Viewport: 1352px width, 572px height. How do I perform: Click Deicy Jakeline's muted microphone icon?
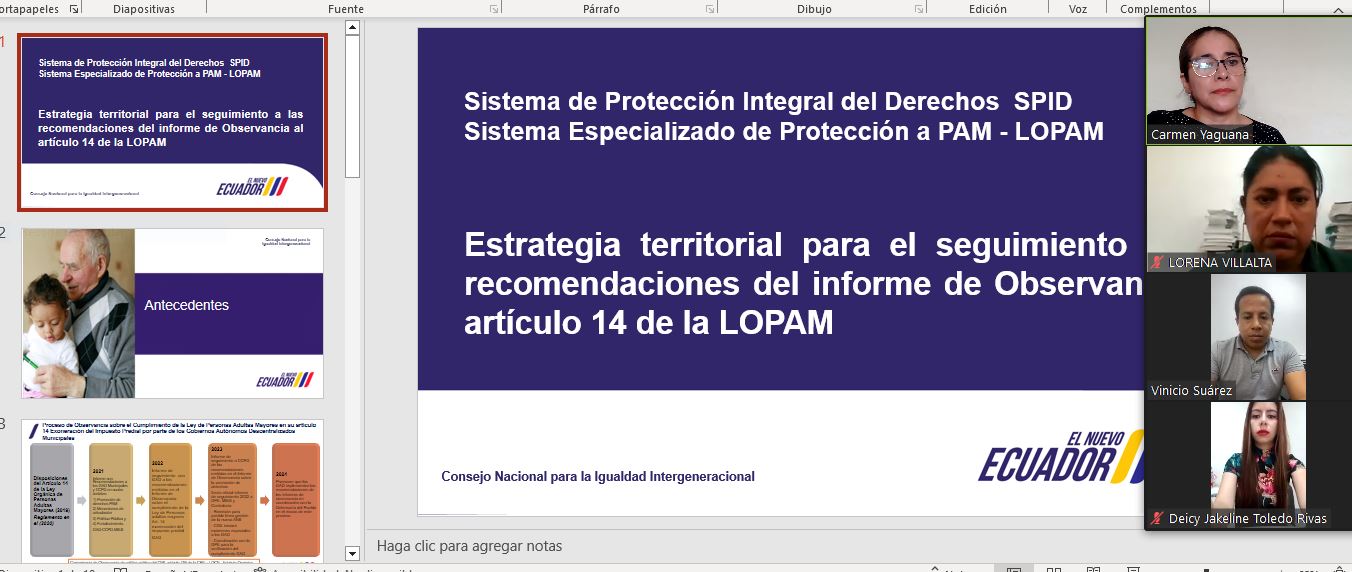tap(1157, 518)
